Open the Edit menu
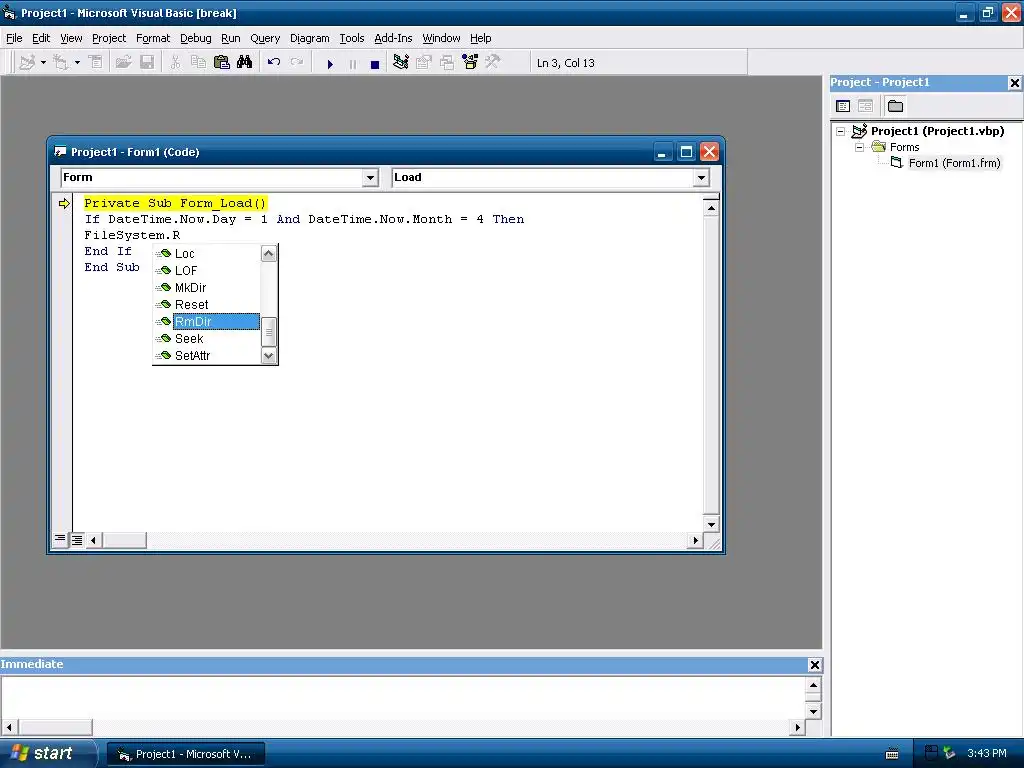Viewport: 1024px width, 768px height. coord(41,38)
